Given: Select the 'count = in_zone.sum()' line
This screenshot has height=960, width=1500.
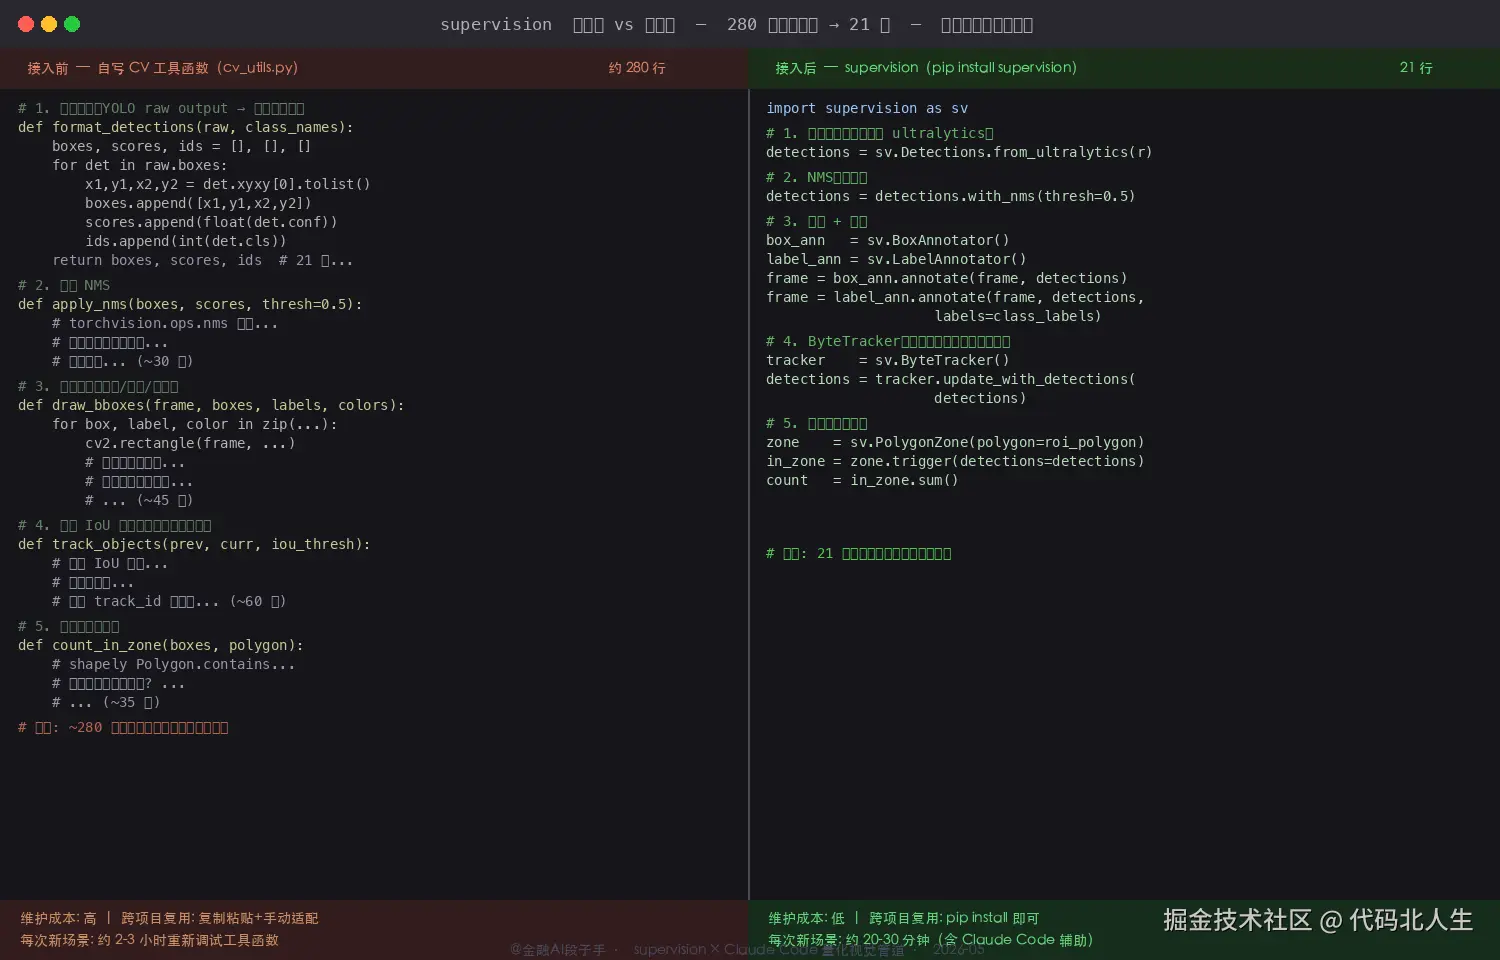Looking at the screenshot, I should point(863,480).
